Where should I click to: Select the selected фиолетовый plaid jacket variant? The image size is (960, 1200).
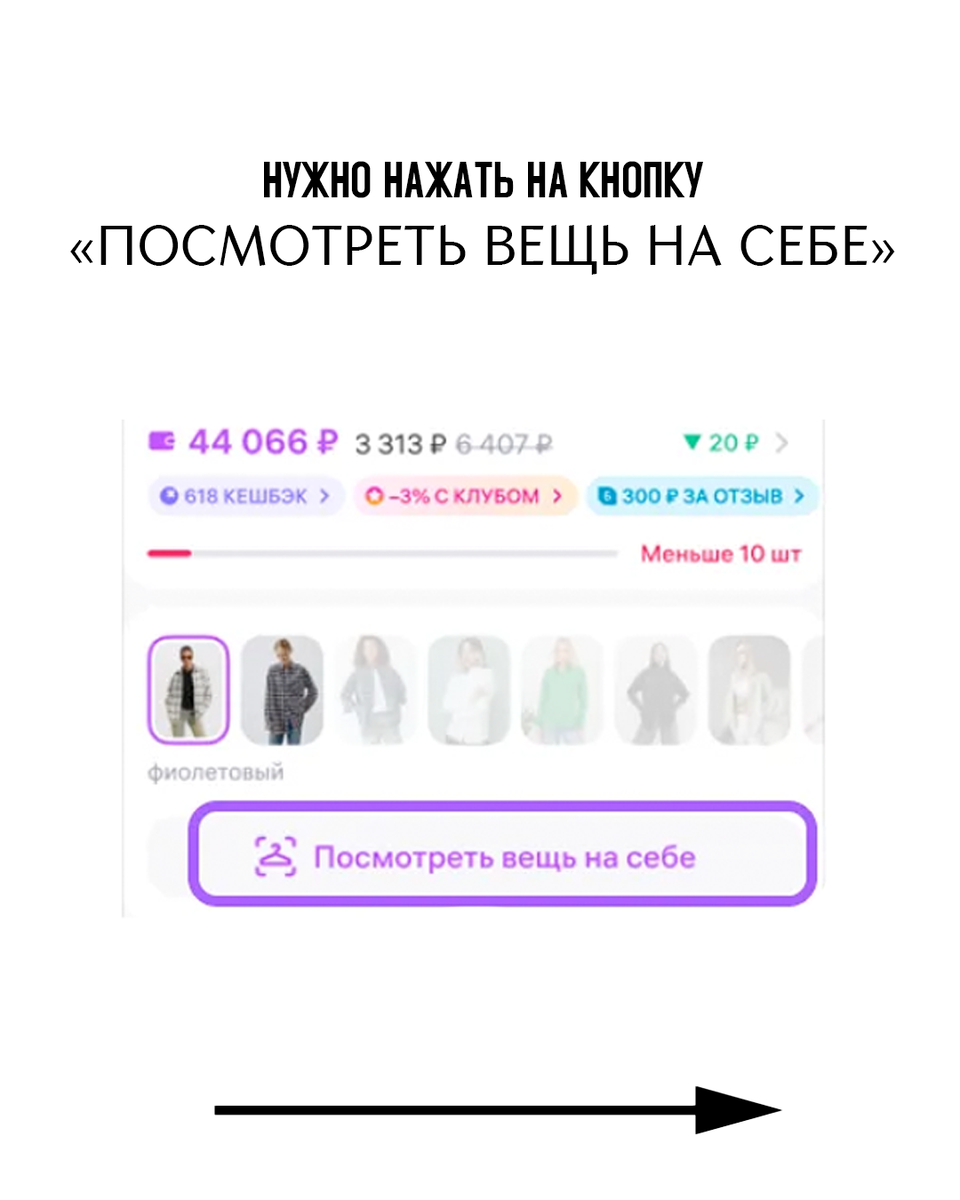pyautogui.click(x=188, y=691)
